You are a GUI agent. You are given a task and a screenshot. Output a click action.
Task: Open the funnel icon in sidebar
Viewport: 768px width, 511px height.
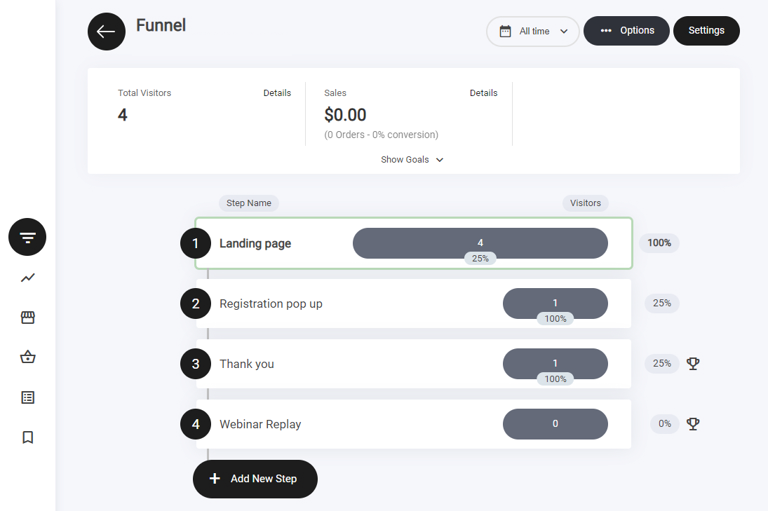coord(28,237)
